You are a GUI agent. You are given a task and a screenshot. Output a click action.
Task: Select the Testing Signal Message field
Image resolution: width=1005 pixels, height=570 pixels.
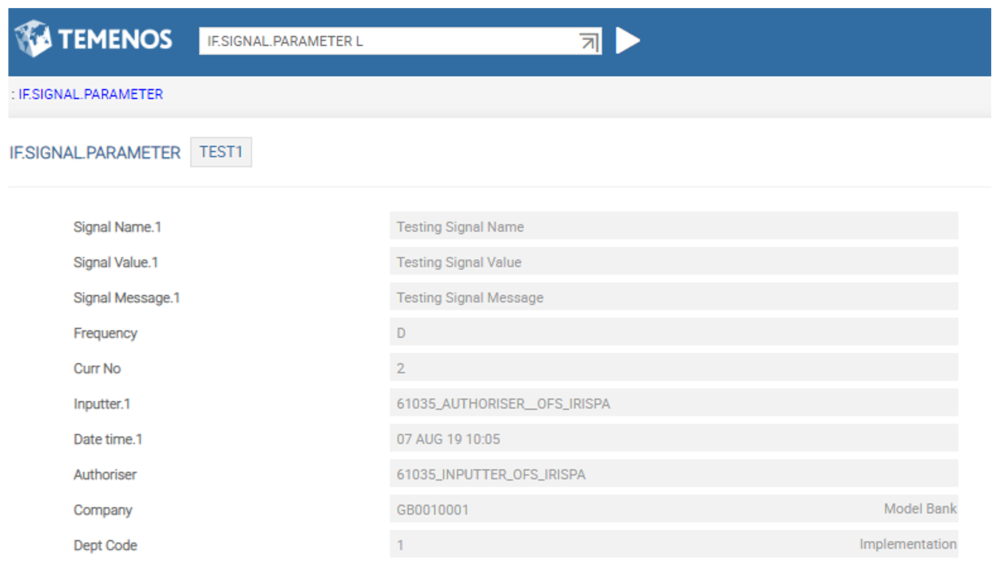point(673,298)
